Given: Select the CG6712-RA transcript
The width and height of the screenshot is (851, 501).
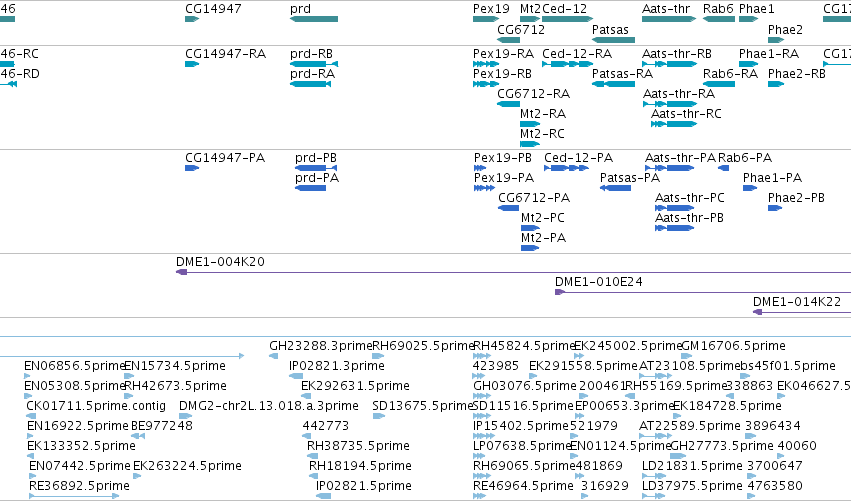Looking at the screenshot, I should click(509, 104).
